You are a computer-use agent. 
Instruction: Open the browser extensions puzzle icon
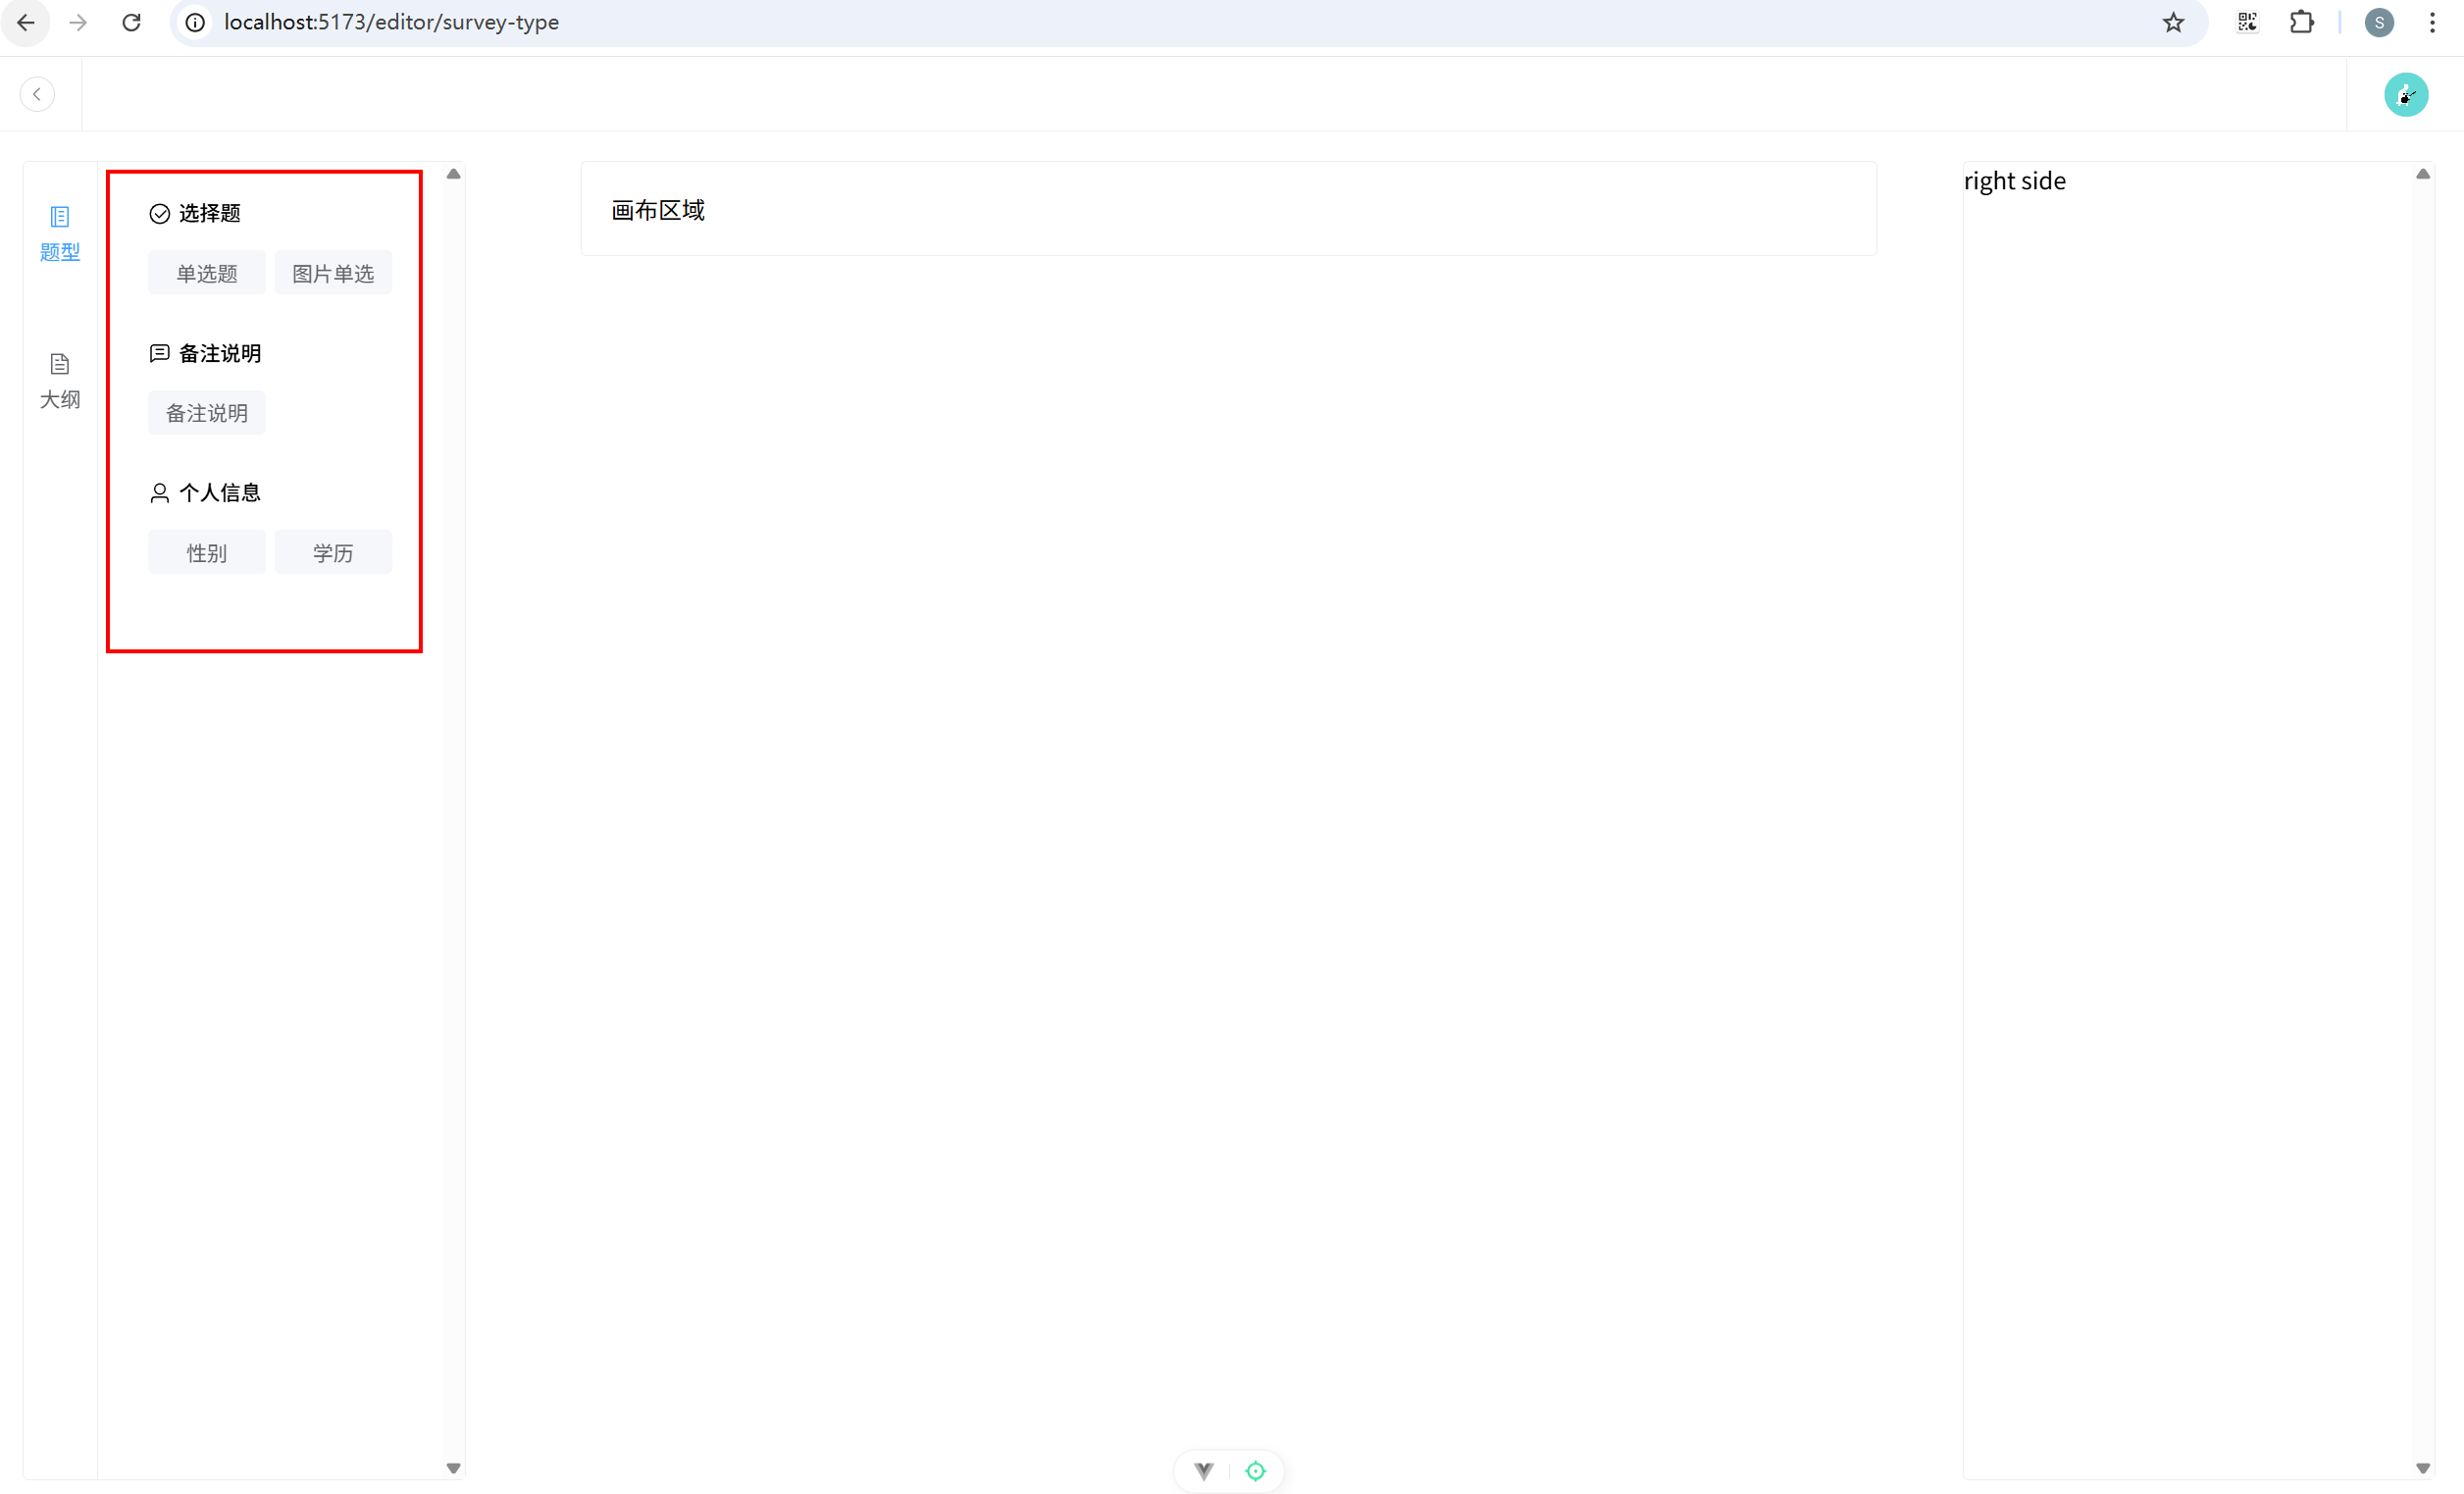click(2301, 22)
